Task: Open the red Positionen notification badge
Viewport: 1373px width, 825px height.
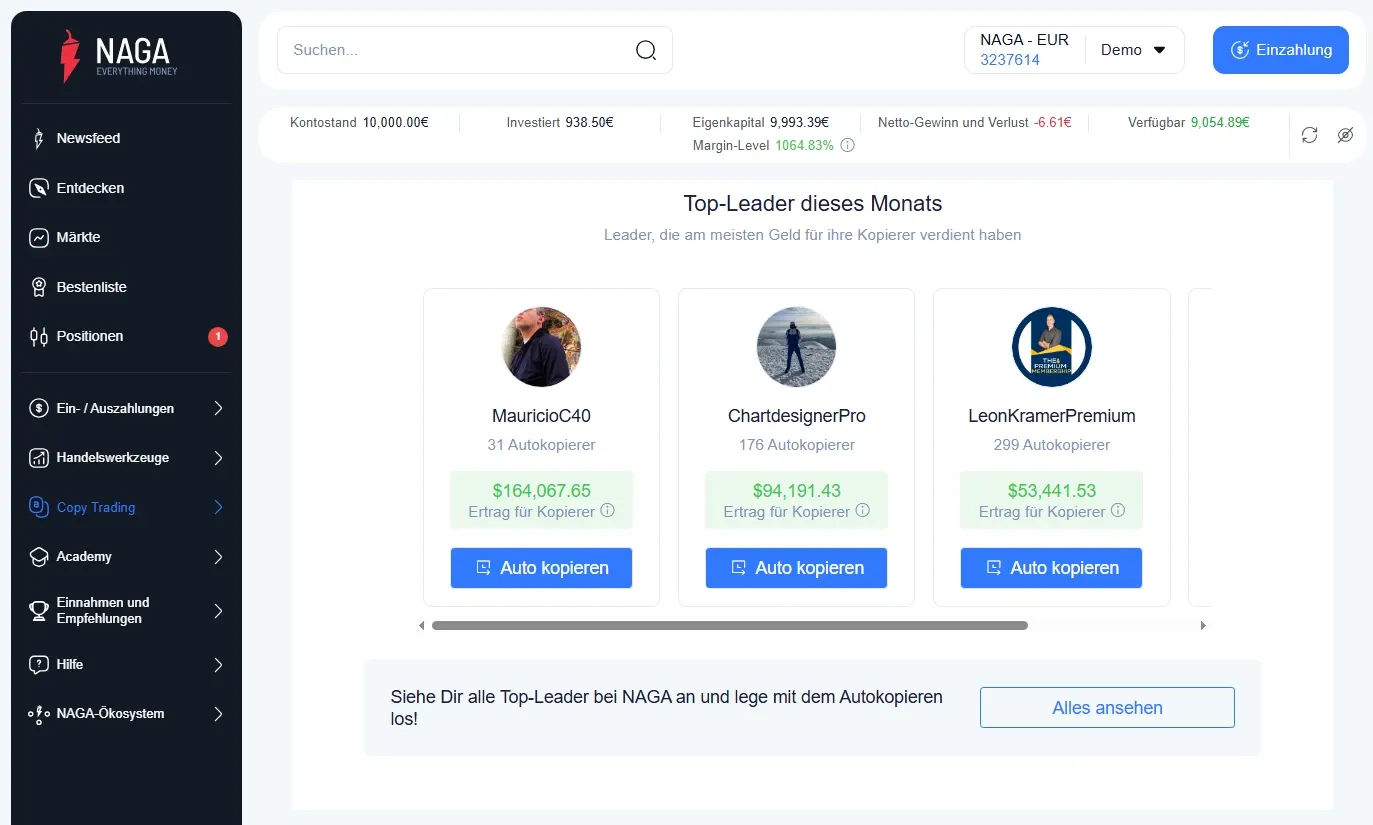Action: (218, 337)
